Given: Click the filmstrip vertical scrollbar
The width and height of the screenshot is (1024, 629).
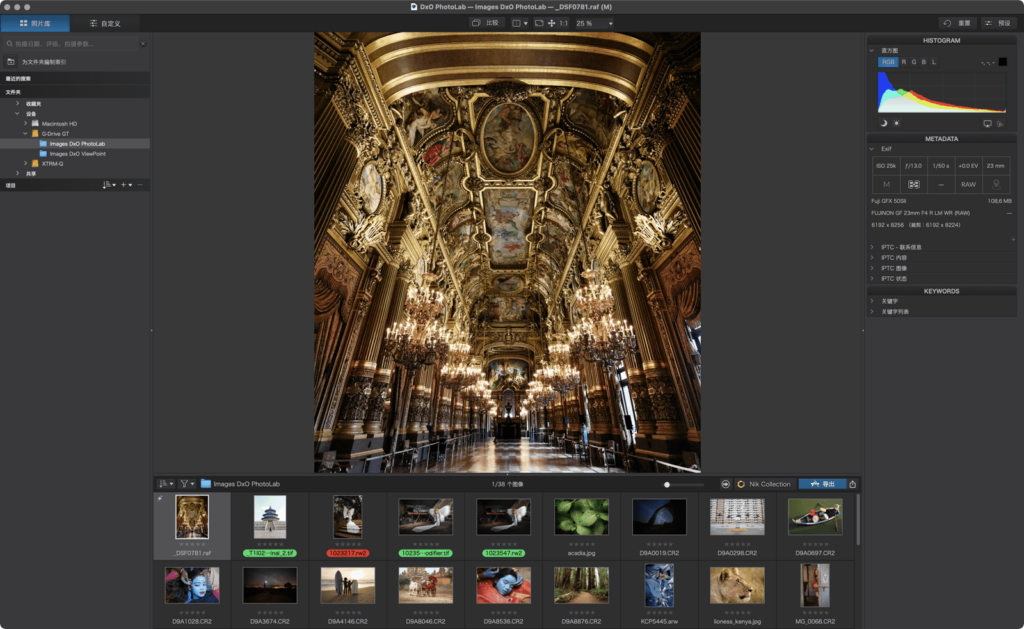Looking at the screenshot, I should click(x=858, y=519).
